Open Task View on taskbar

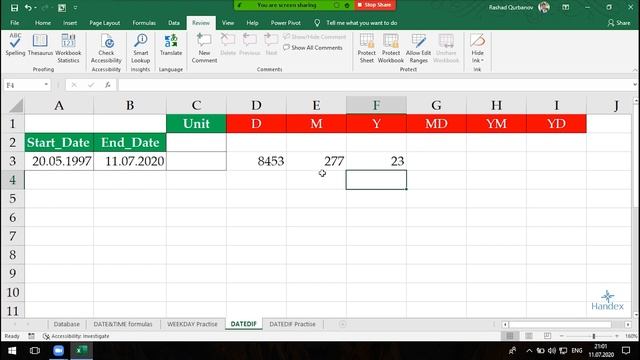coord(35,351)
